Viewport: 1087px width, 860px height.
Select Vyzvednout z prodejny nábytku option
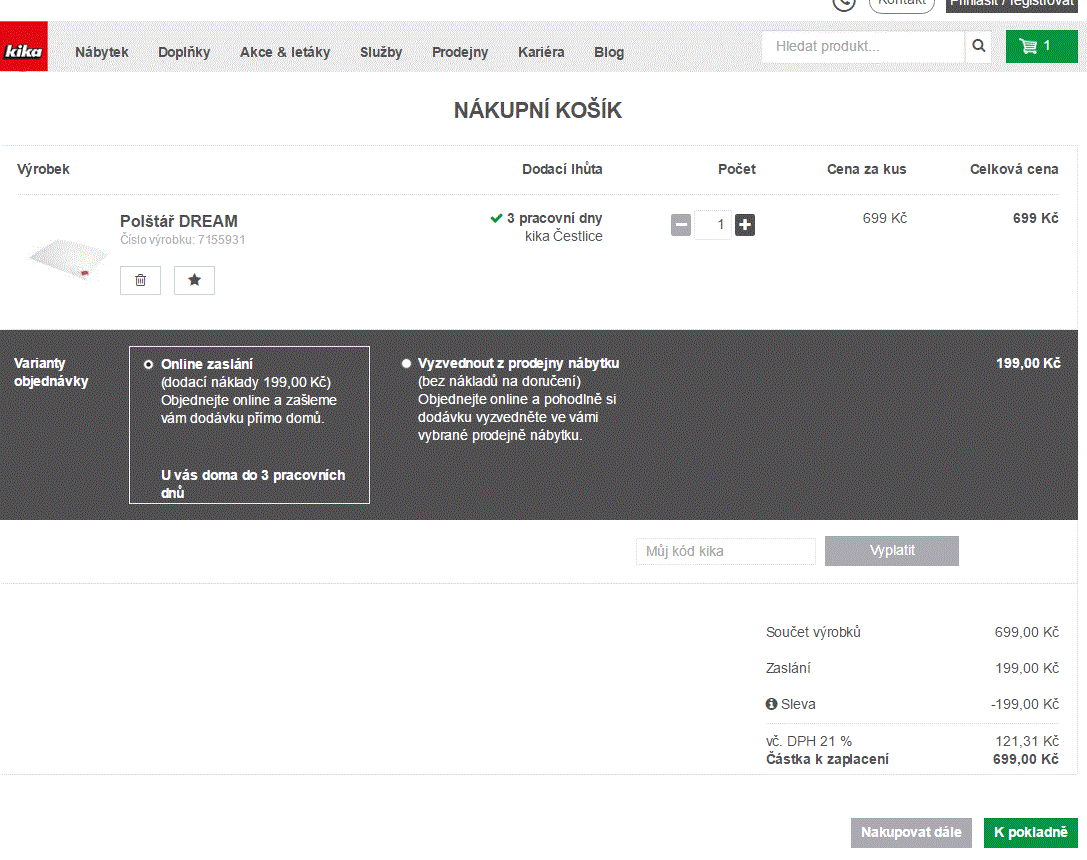(x=406, y=363)
